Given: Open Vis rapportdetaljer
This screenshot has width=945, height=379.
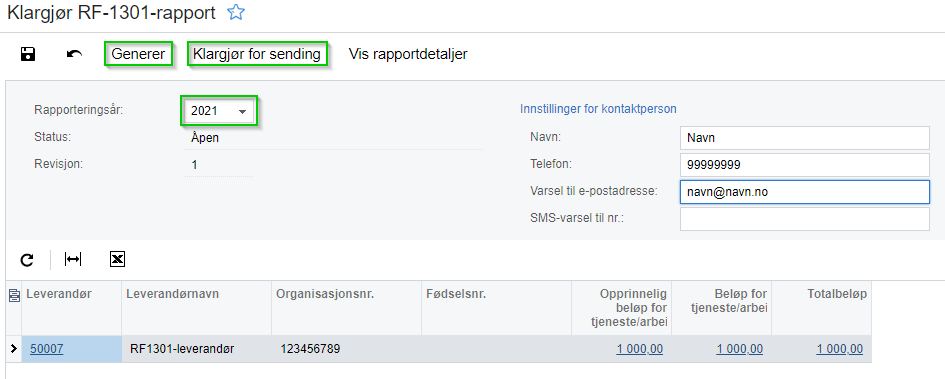Looking at the screenshot, I should 408,54.
